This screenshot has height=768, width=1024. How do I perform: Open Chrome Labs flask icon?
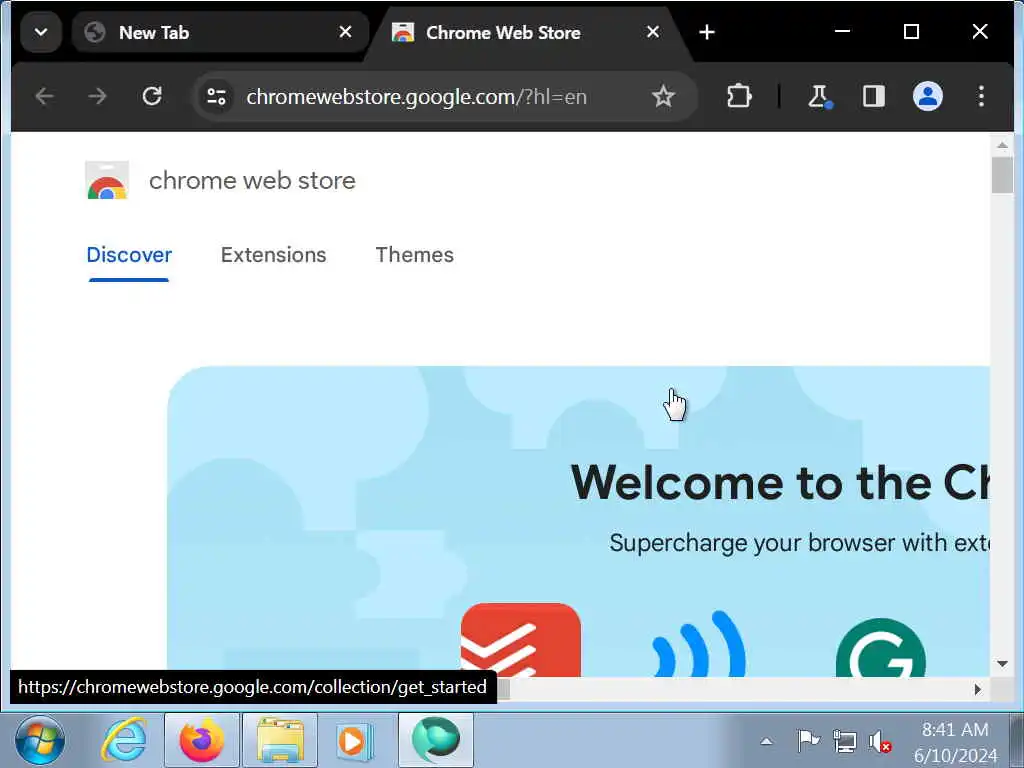(x=819, y=97)
